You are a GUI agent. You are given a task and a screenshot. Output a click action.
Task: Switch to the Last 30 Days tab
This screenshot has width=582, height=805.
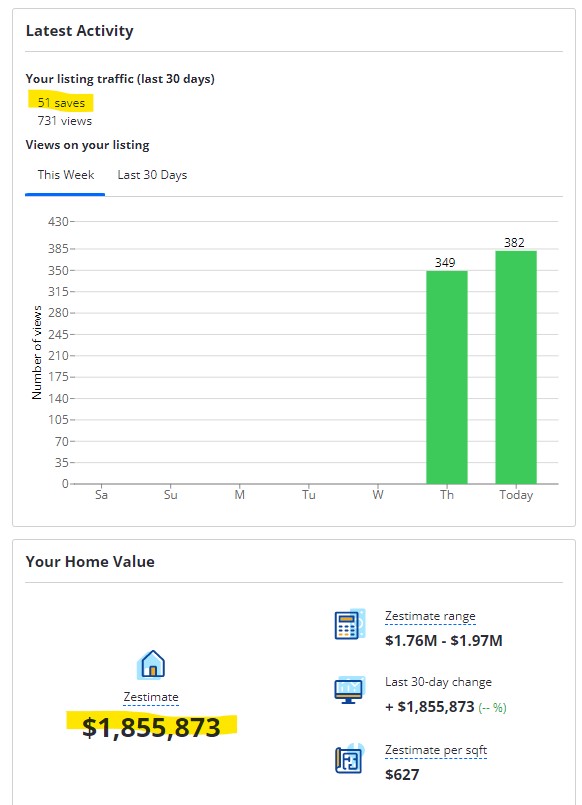(152, 175)
